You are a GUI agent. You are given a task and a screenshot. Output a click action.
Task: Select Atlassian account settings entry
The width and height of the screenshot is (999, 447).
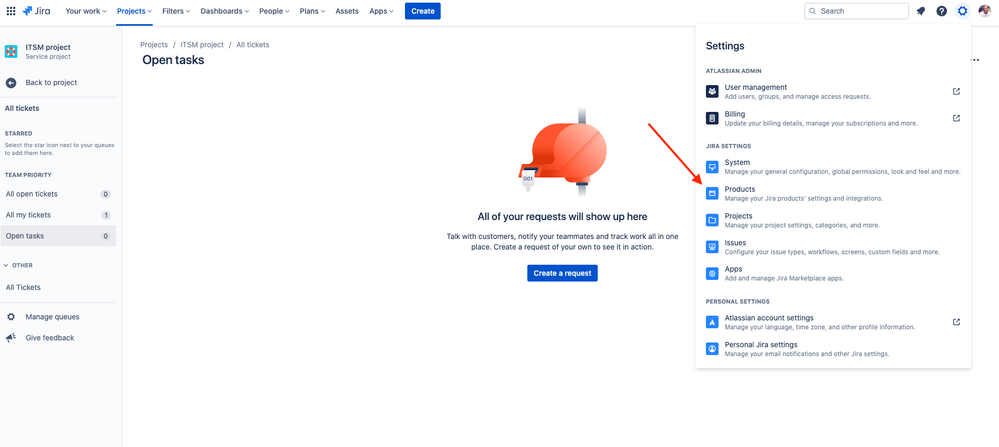[833, 322]
